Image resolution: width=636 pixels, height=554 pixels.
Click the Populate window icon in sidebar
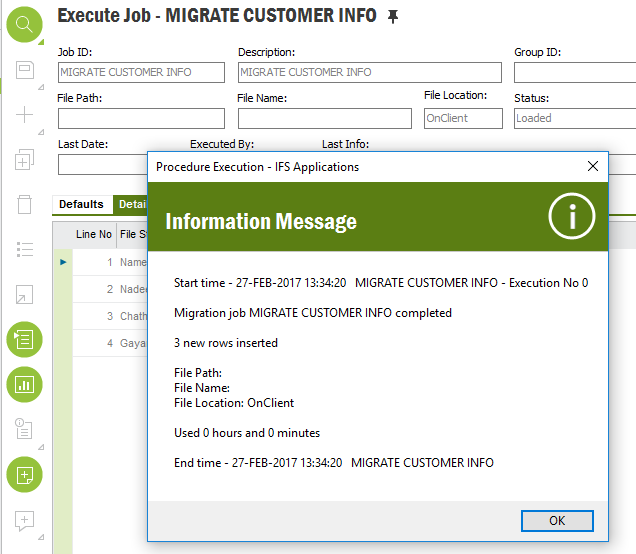pos(25,70)
